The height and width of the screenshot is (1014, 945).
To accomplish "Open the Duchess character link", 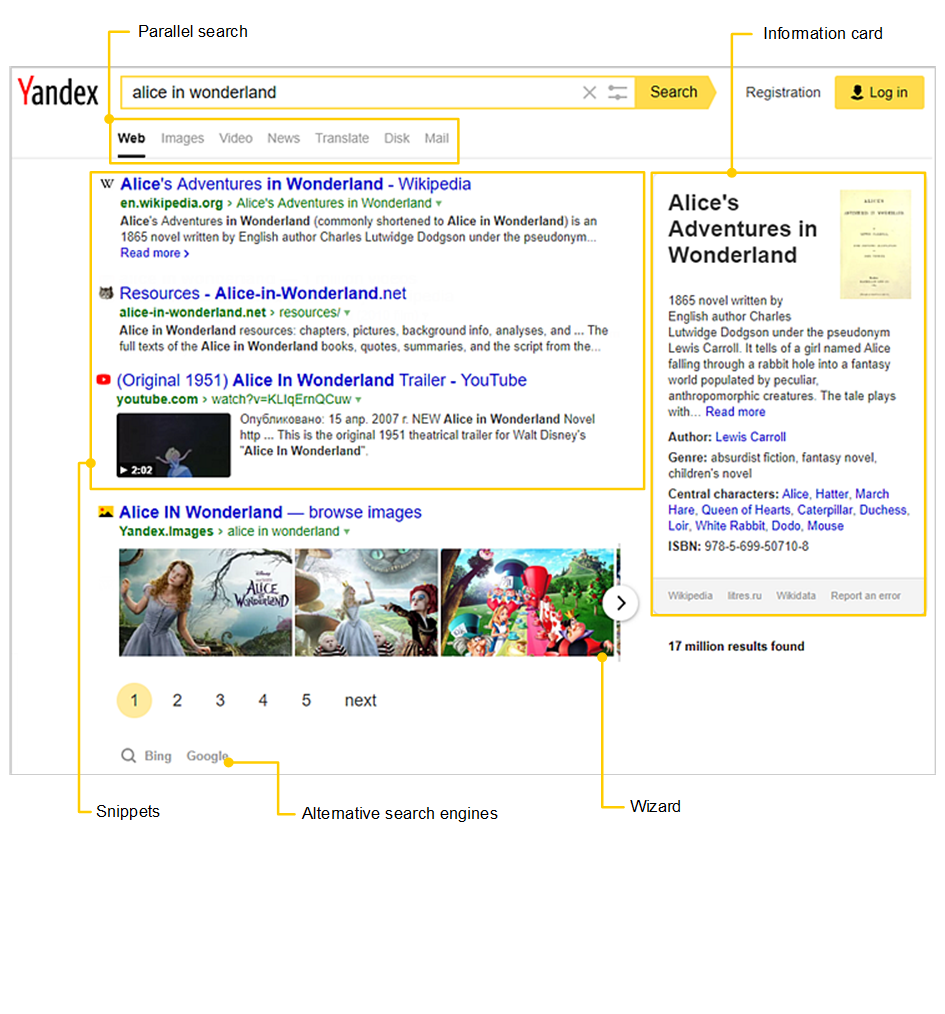I will coord(884,510).
